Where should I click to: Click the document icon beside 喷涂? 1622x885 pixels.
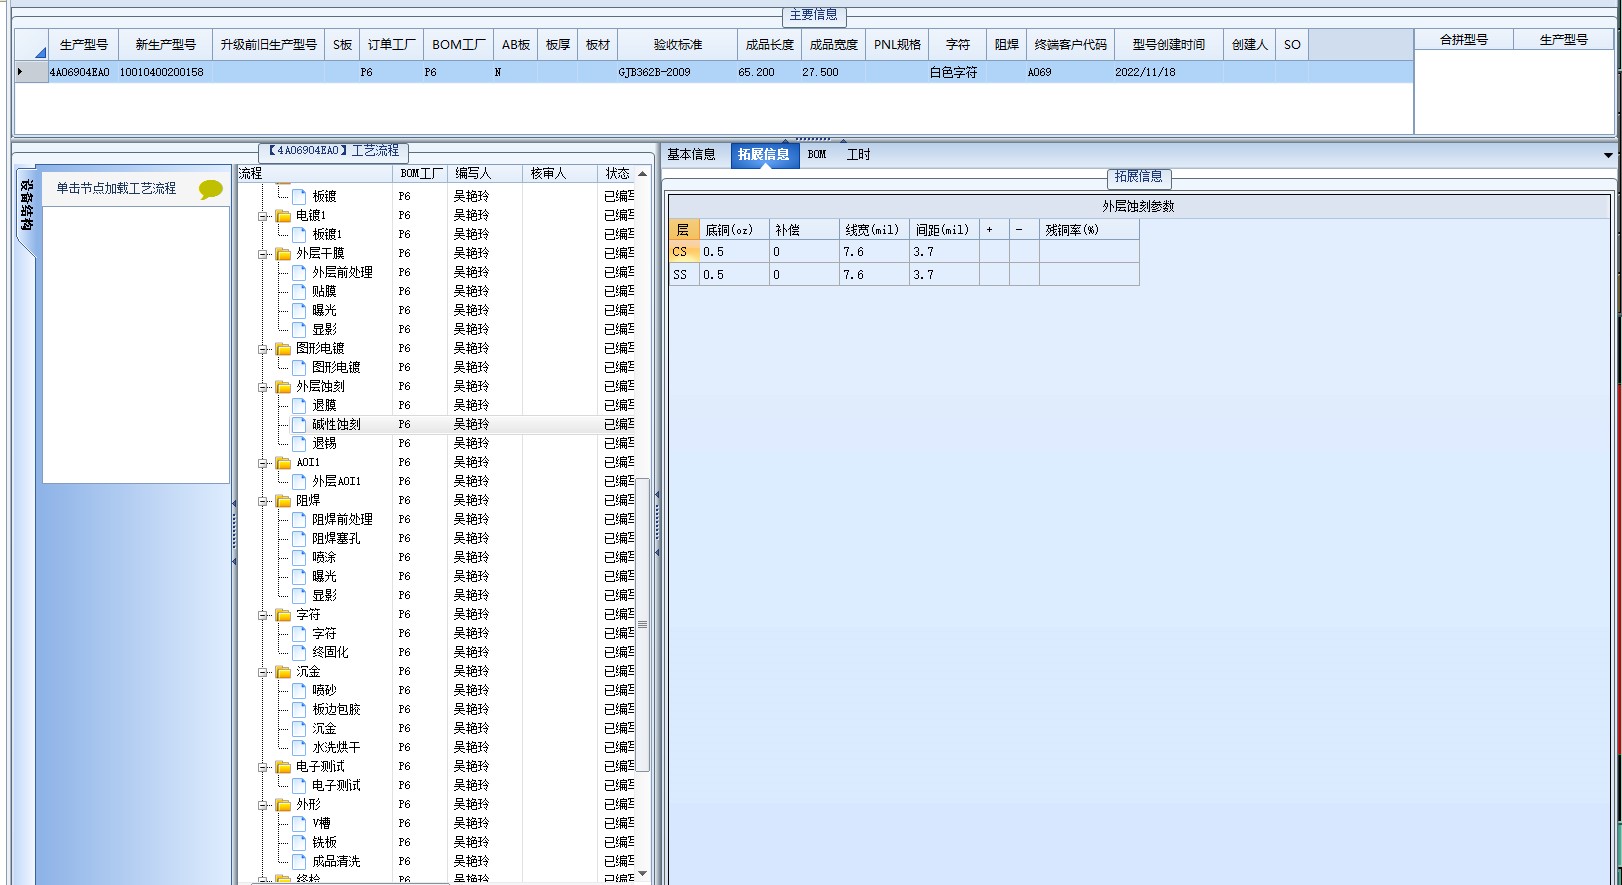click(x=299, y=557)
